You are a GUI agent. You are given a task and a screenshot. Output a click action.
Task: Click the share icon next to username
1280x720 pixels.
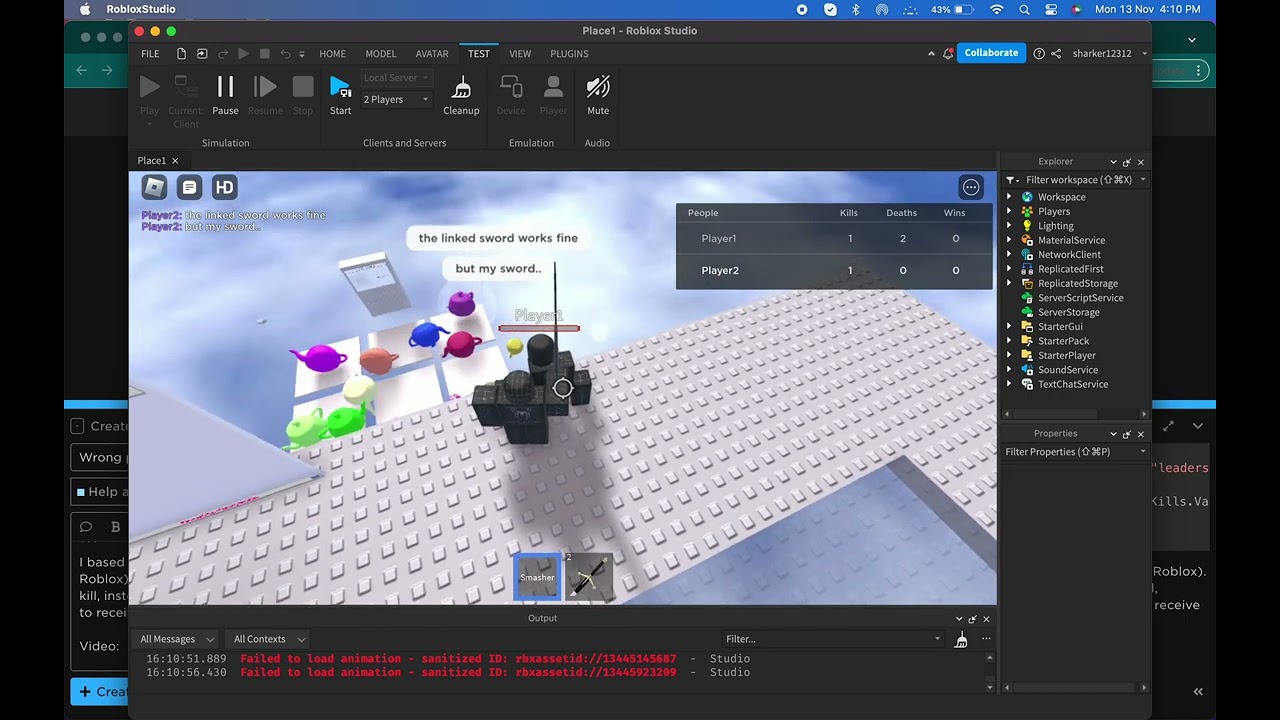pyautogui.click(x=1056, y=54)
